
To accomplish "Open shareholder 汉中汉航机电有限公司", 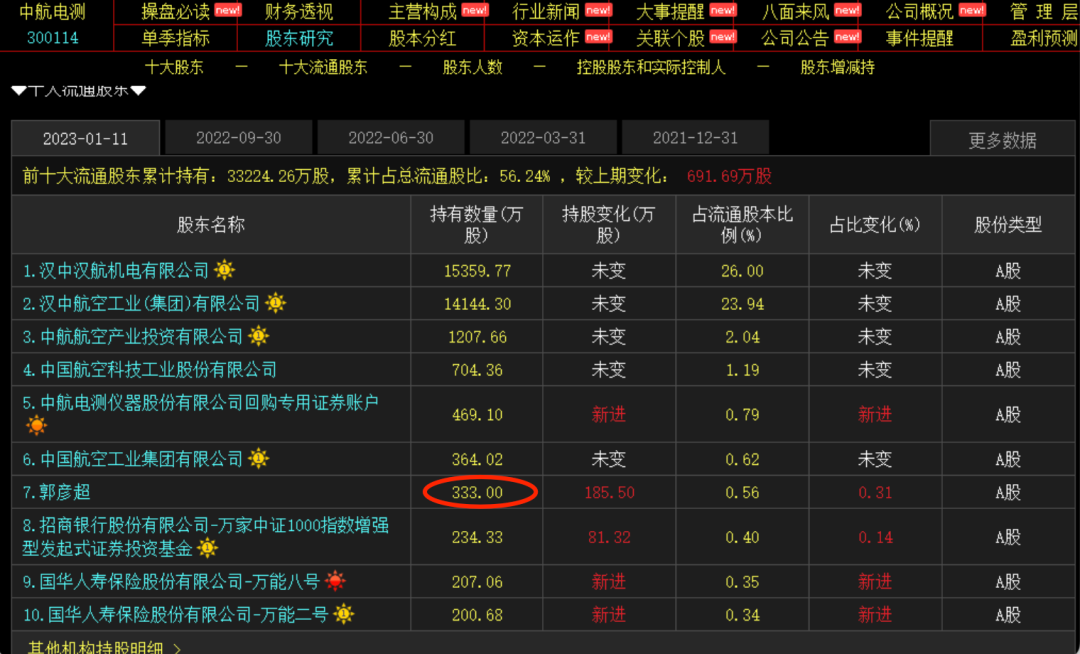I will (116, 271).
